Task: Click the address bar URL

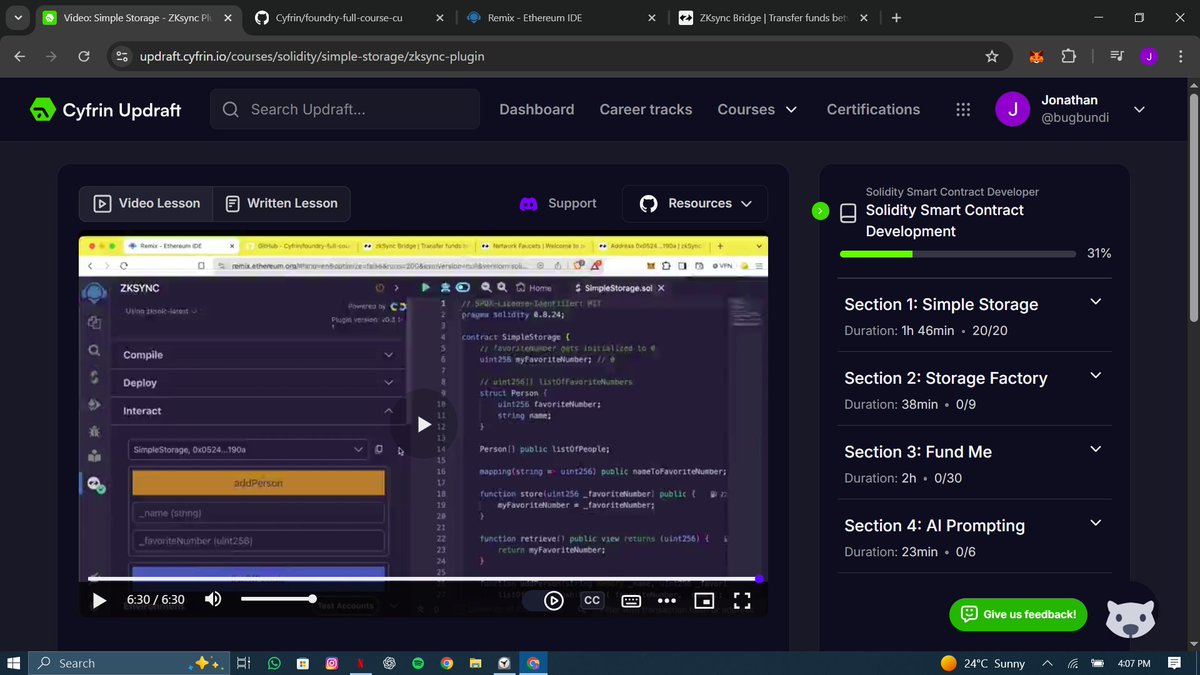Action: 312,57
